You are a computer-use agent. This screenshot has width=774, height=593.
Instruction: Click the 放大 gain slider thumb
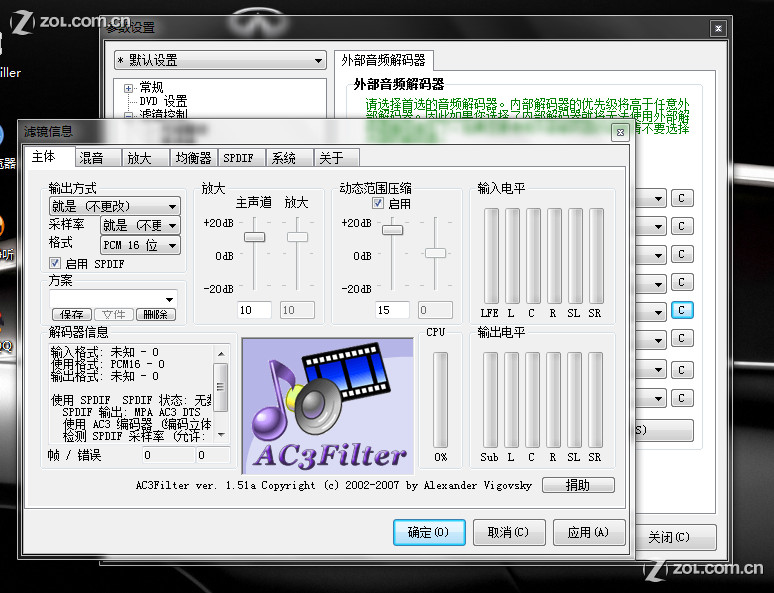click(x=298, y=237)
